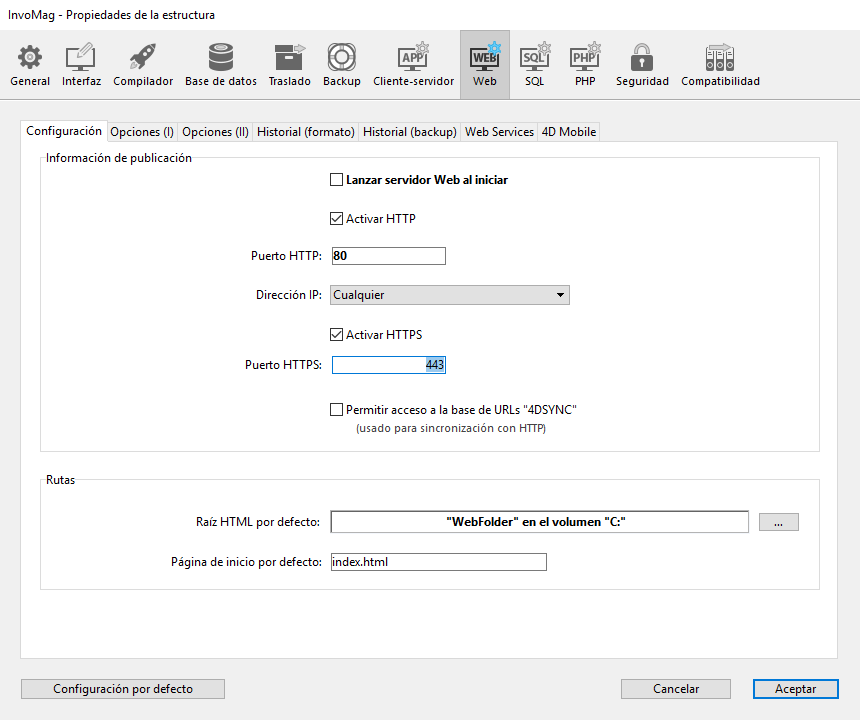Click the Aceptar button
This screenshot has width=860, height=720.
795,689
